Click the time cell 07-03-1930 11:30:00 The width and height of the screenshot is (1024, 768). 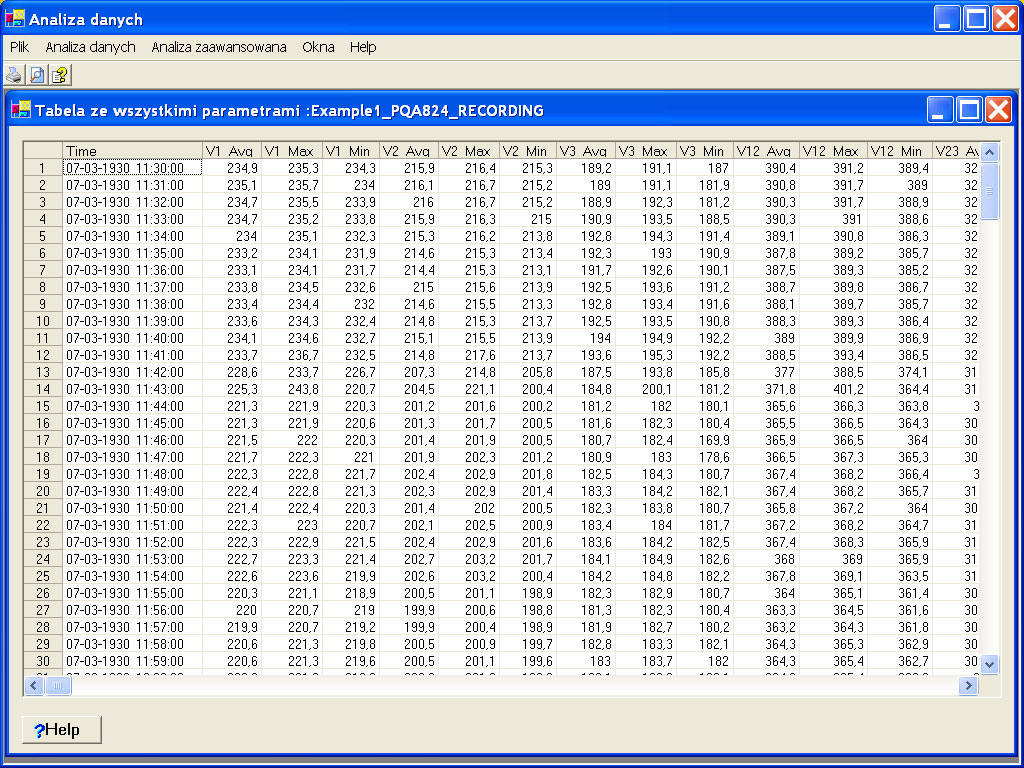[x=132, y=168]
